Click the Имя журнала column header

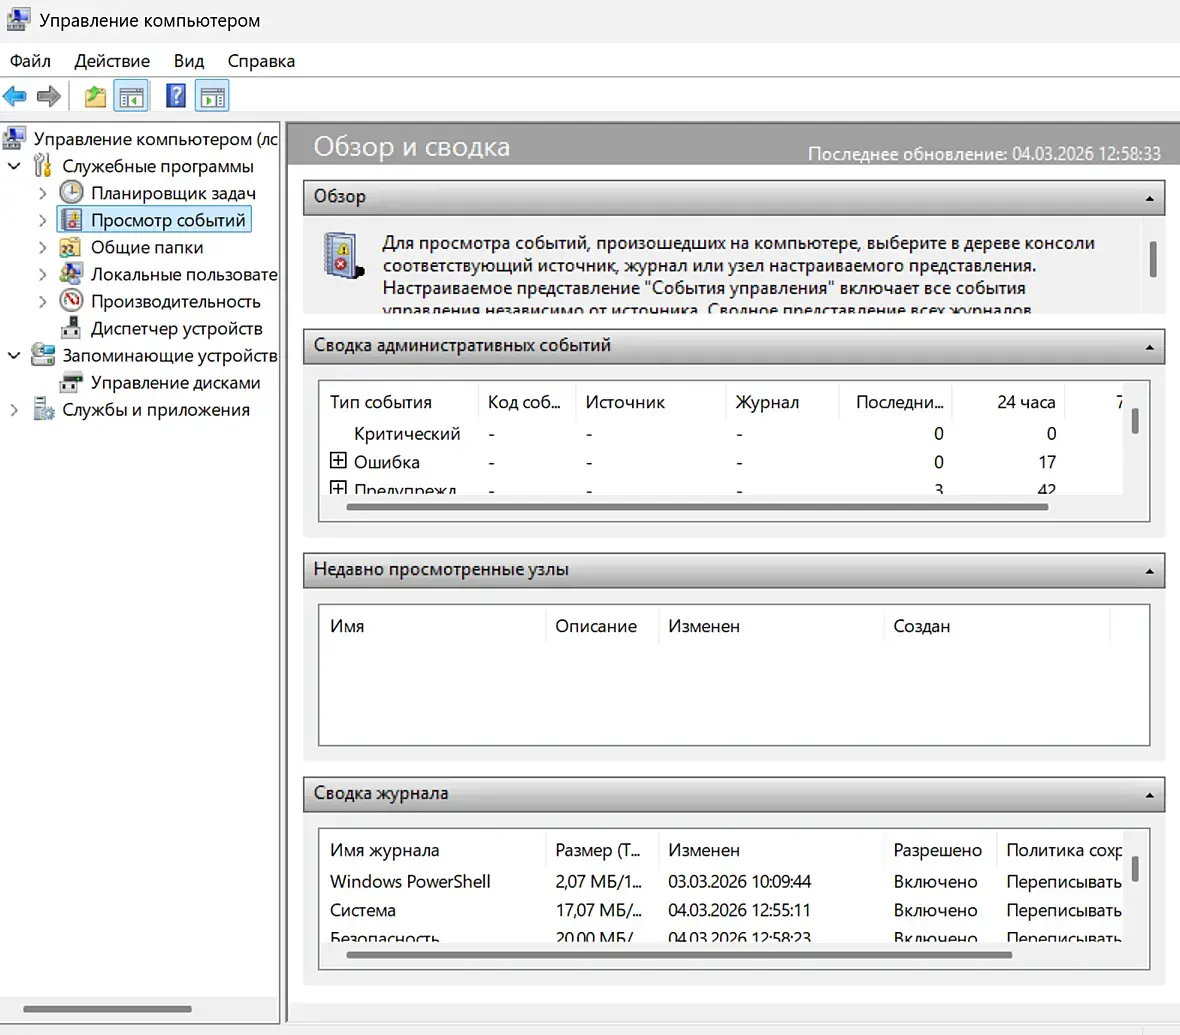(385, 850)
